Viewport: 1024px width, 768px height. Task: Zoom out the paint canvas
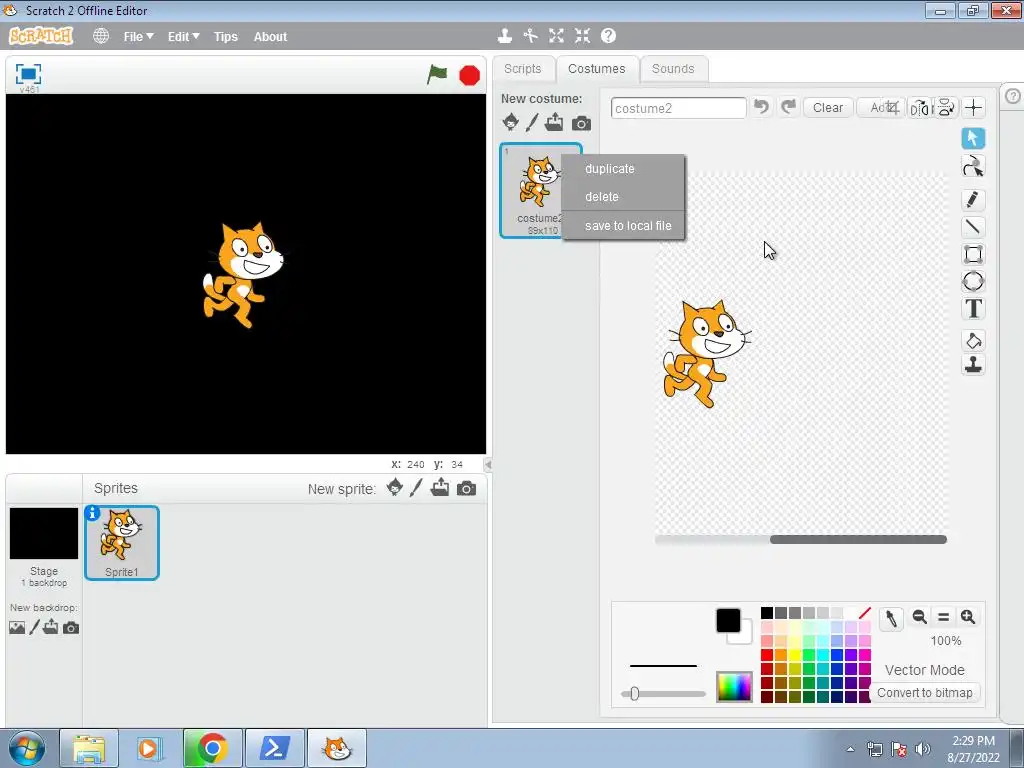(920, 616)
